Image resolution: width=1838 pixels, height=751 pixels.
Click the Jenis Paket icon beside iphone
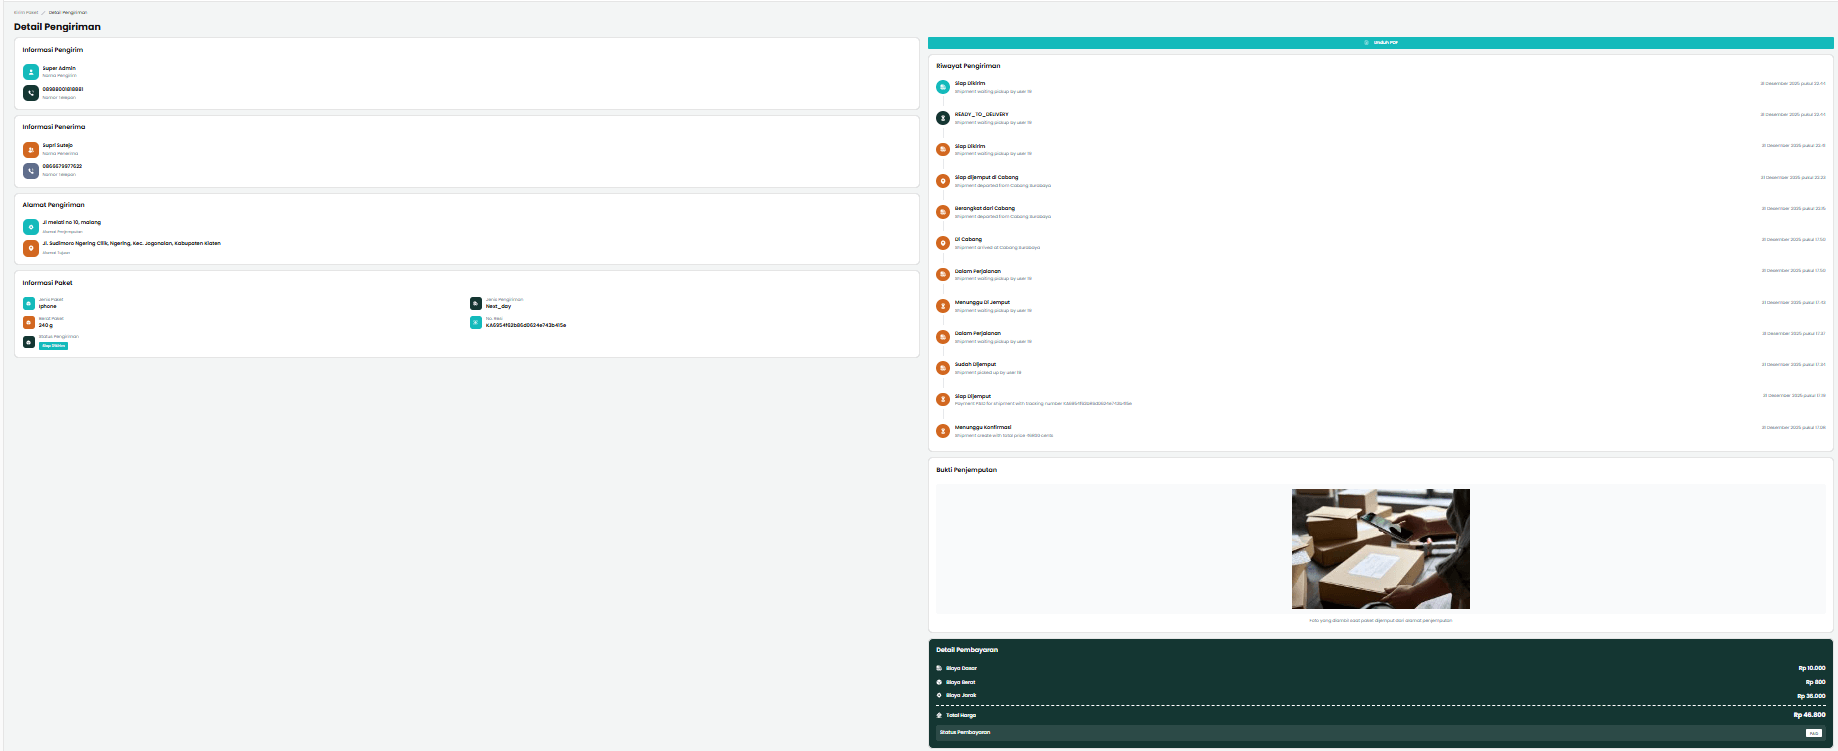(x=29, y=303)
